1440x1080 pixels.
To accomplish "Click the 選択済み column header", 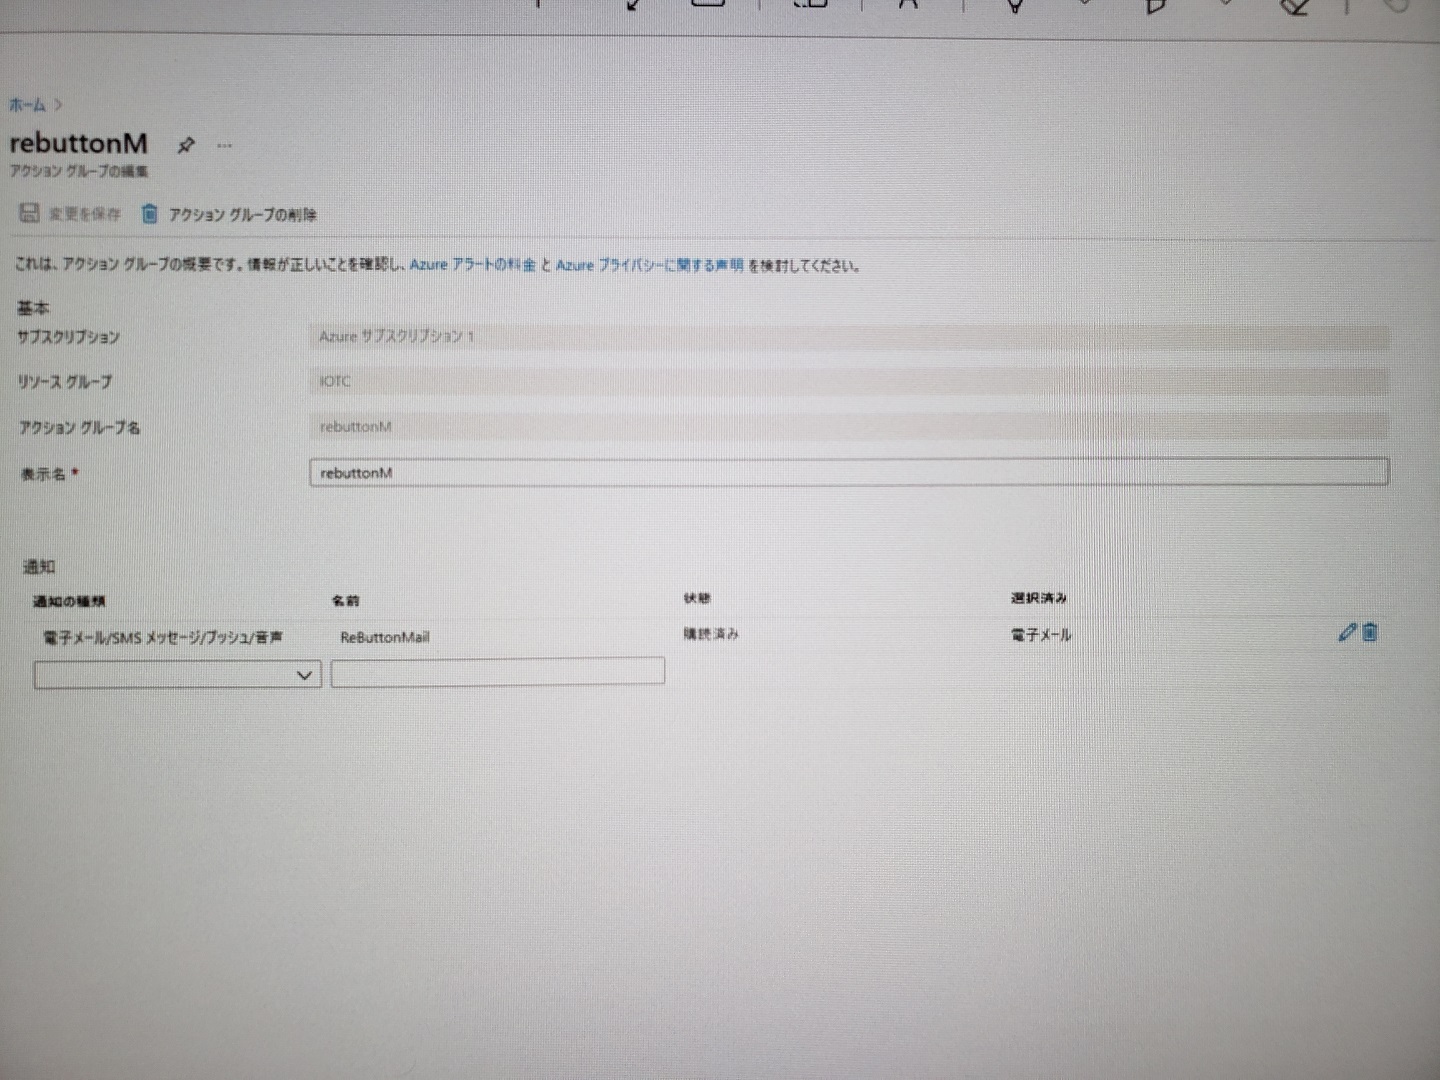I will point(1039,598).
